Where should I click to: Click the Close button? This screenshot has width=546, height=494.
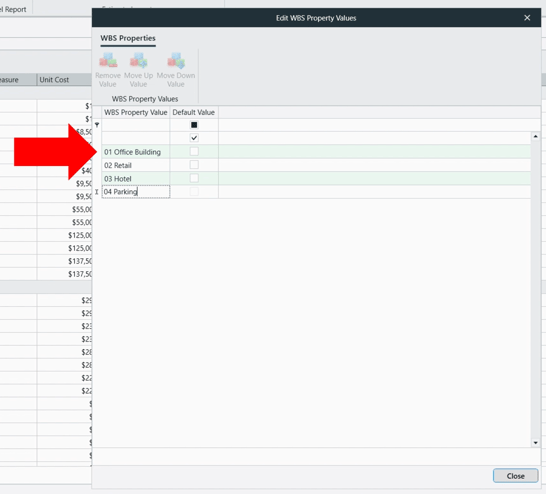pos(515,476)
